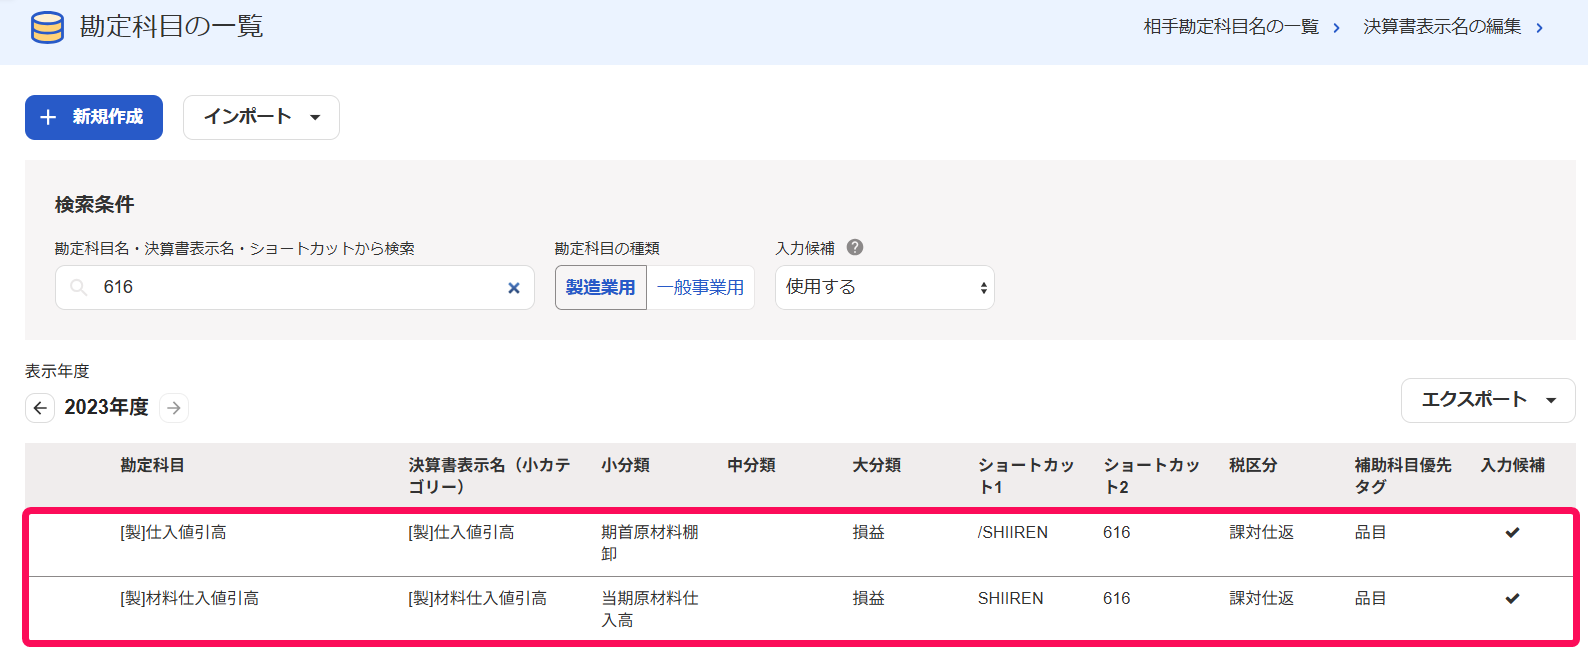Click the magnifier icon in the search box
1588x663 pixels.
point(78,288)
